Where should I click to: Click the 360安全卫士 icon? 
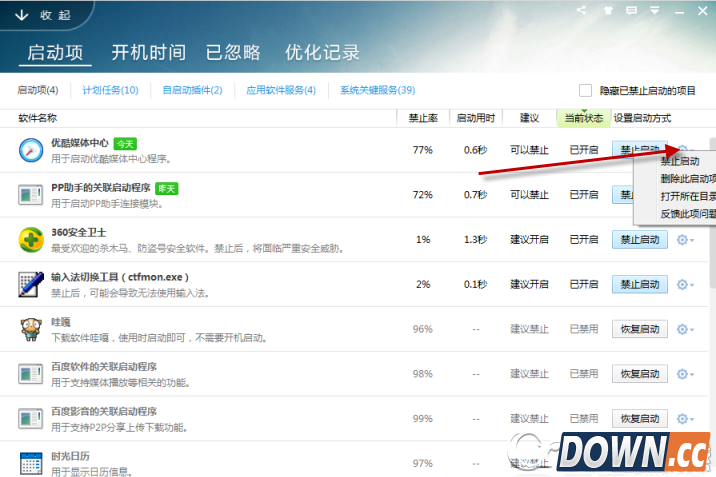tap(30, 240)
